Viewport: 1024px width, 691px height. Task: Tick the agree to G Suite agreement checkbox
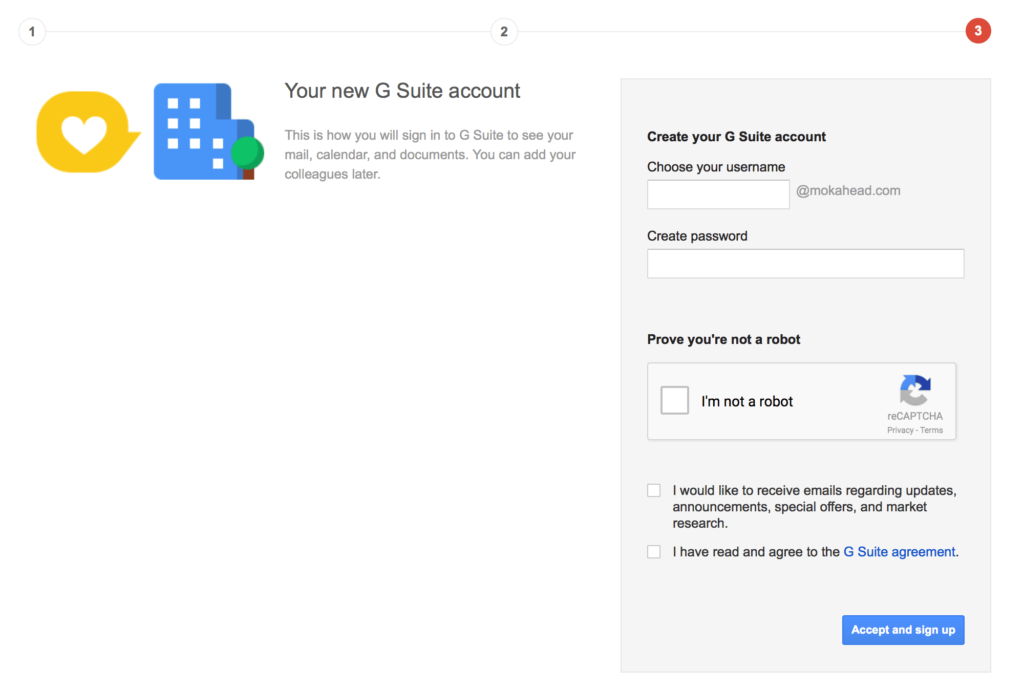(654, 552)
